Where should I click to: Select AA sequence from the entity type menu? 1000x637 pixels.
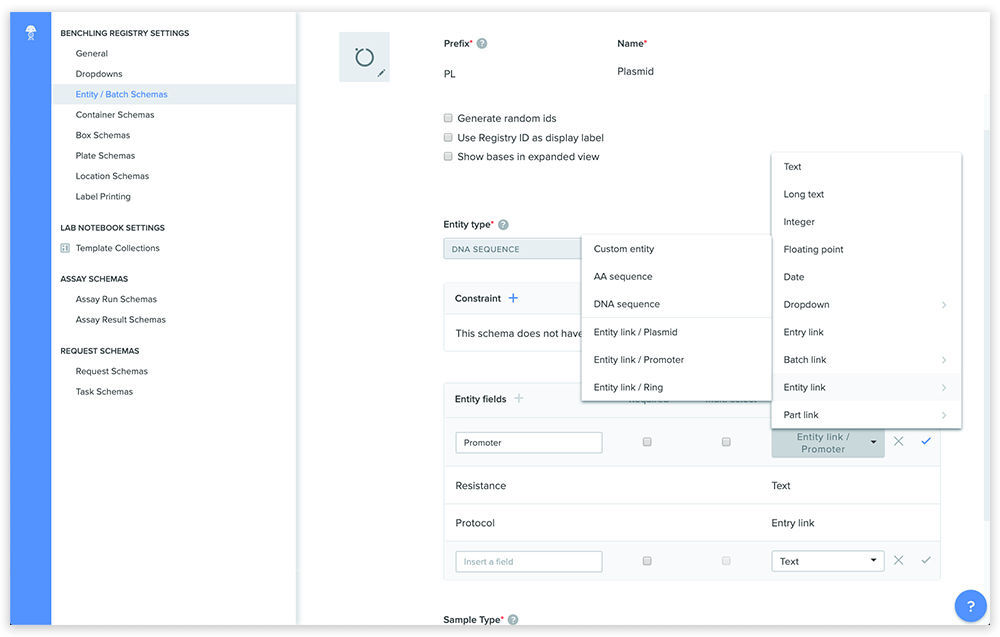point(620,276)
